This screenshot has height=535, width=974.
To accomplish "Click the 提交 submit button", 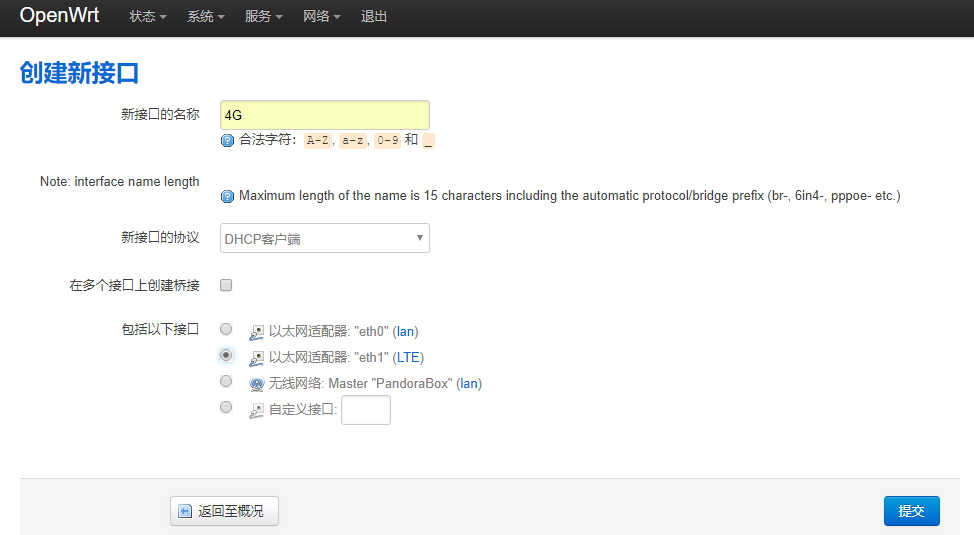I will pos(911,511).
